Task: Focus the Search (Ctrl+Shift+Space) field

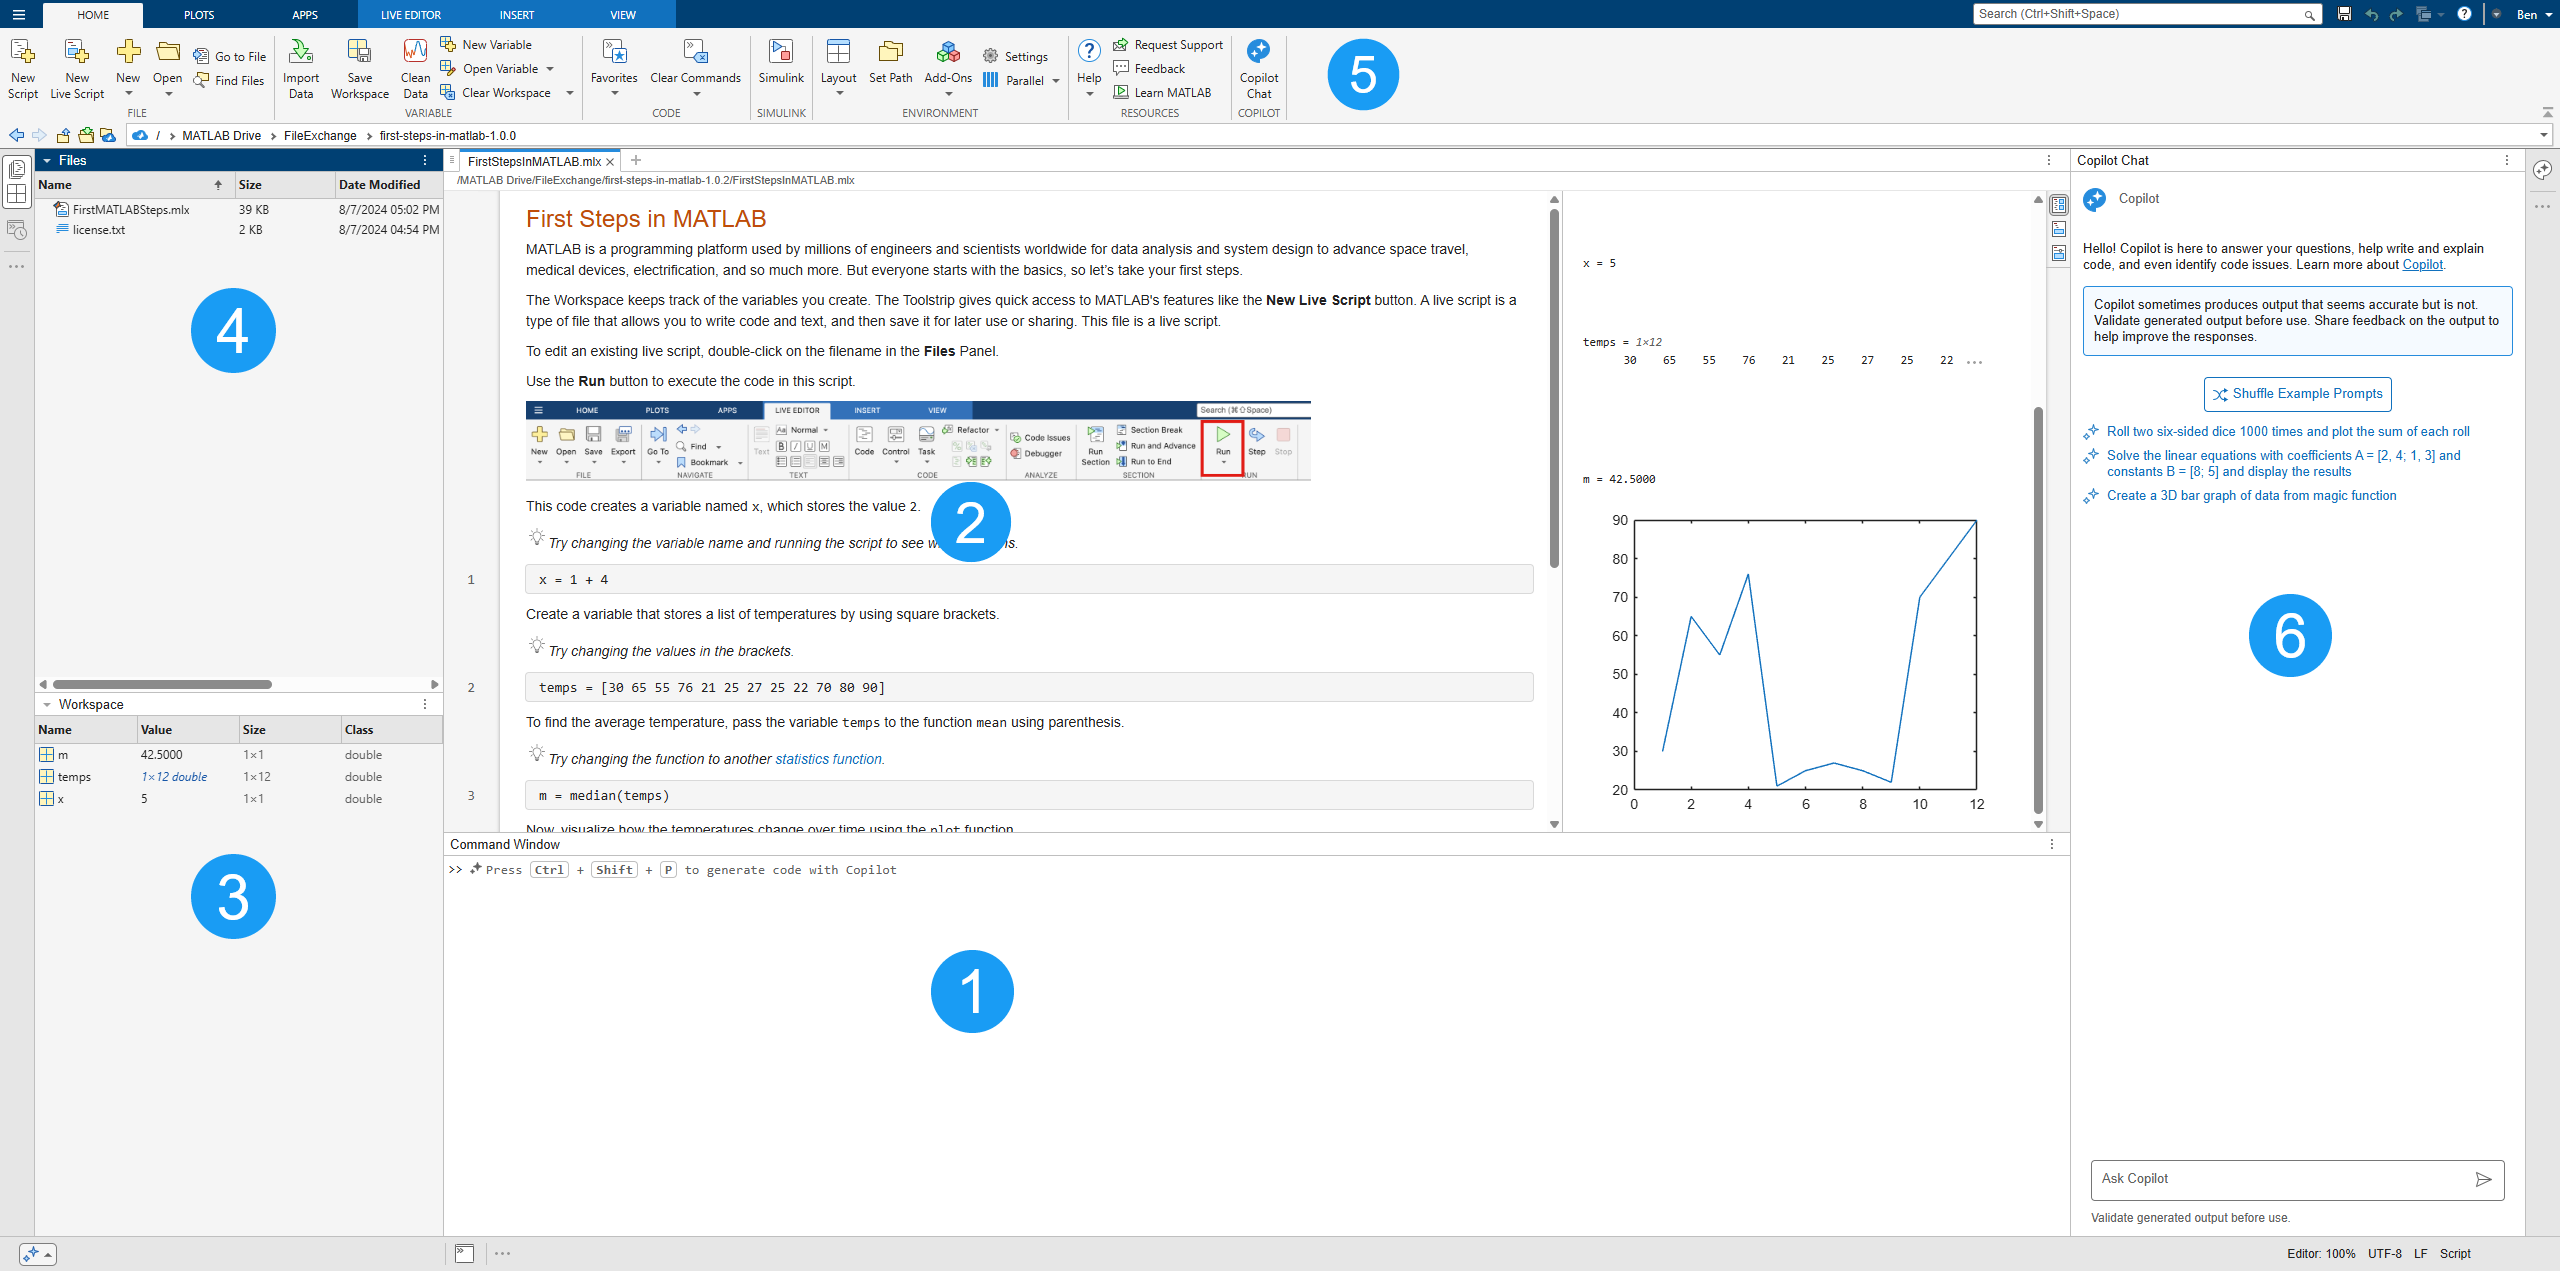Action: click(2147, 14)
